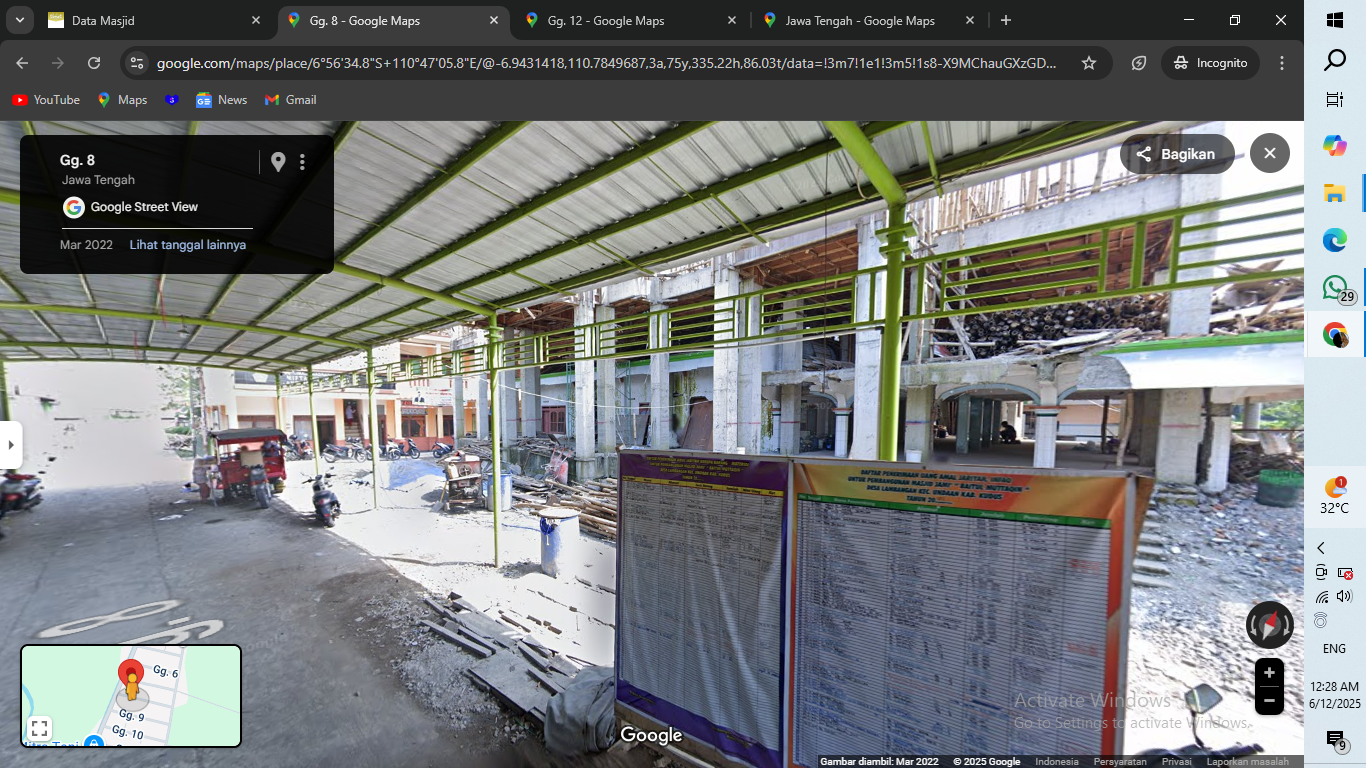
Task: Open the tab search dropdown arrow
Action: (20, 20)
